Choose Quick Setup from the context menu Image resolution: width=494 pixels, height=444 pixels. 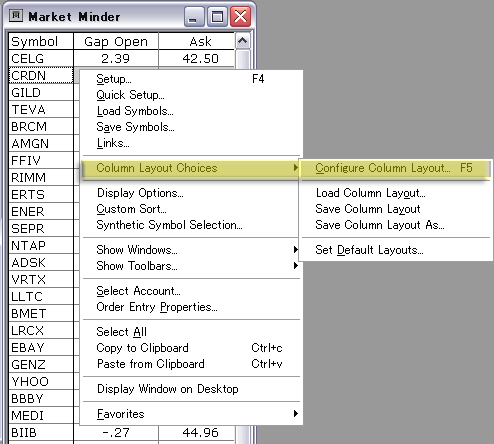[191, 95]
